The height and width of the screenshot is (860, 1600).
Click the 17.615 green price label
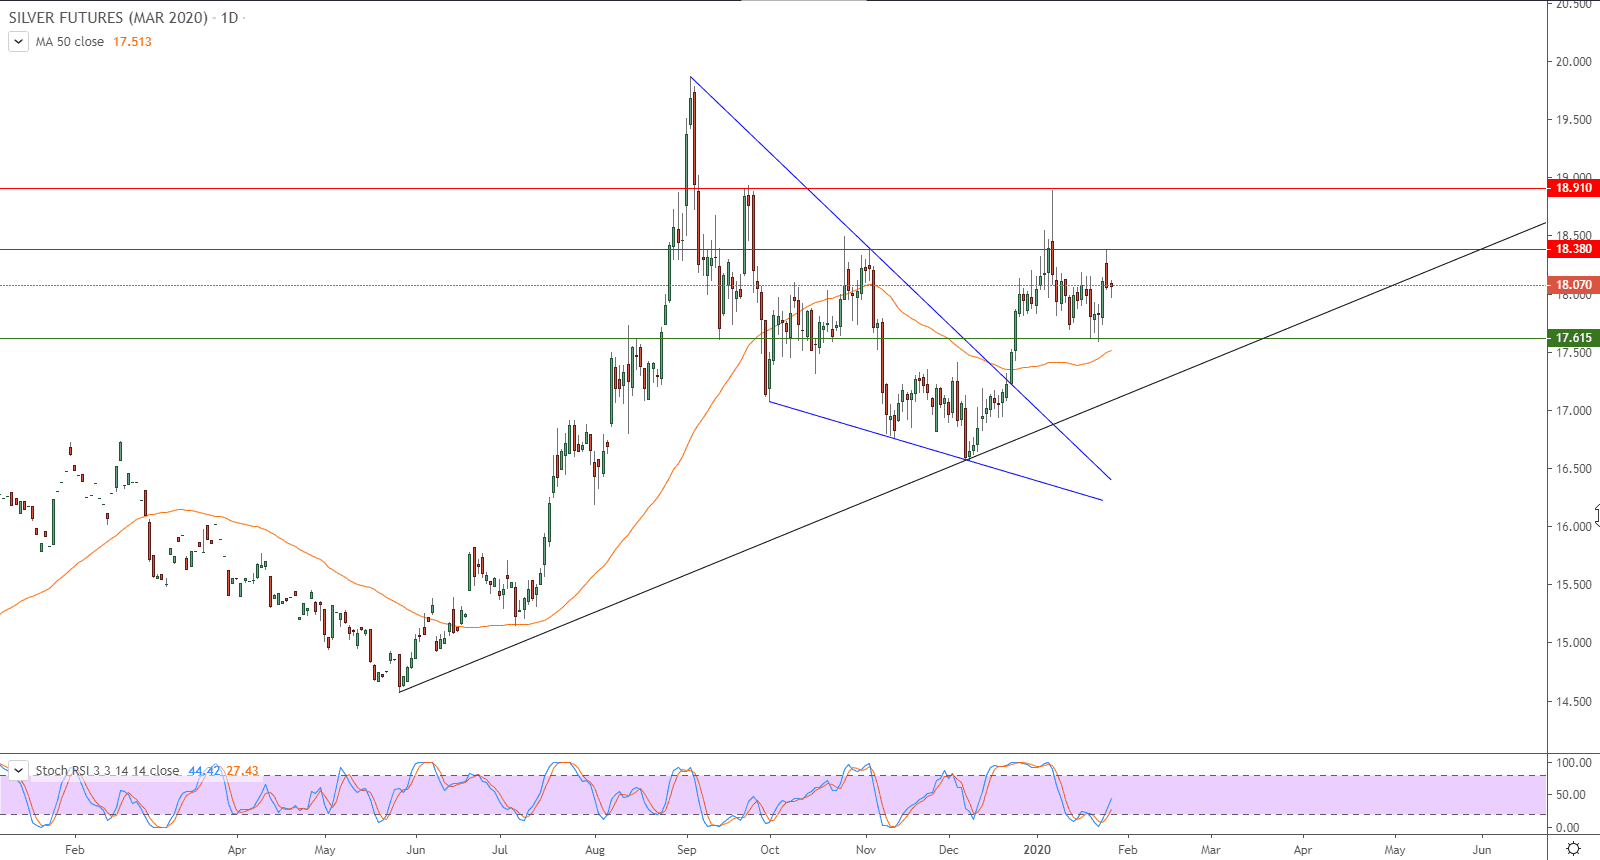[x=1573, y=338]
